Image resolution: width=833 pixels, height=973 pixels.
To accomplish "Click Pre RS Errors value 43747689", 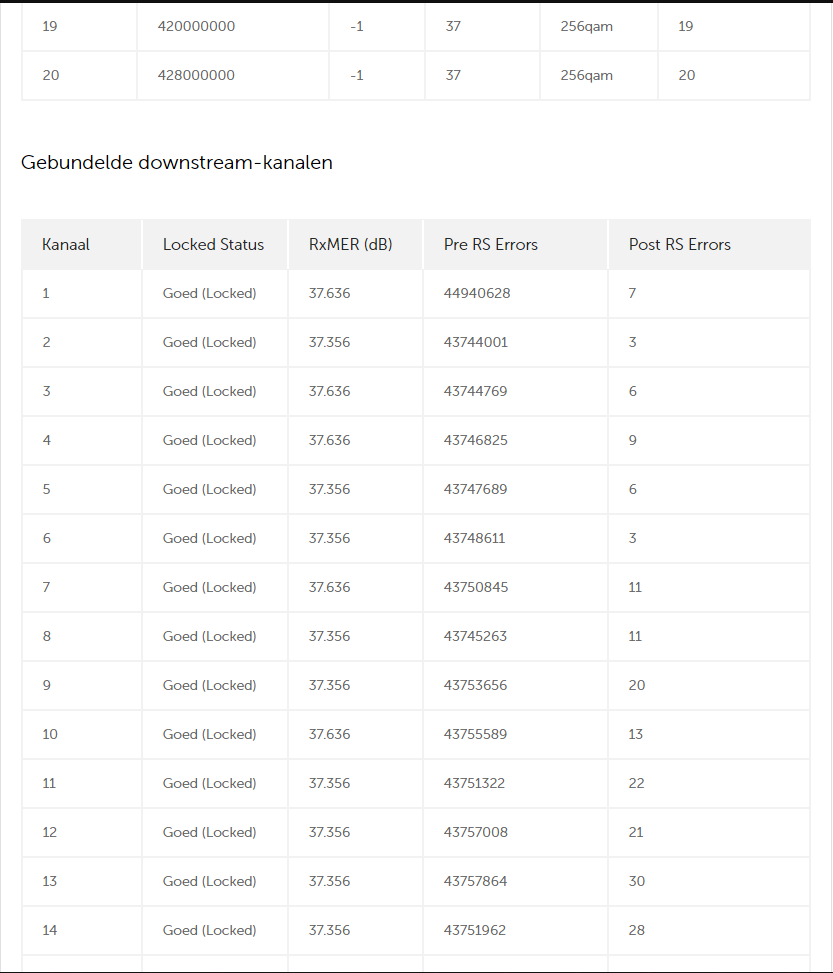I will [475, 489].
